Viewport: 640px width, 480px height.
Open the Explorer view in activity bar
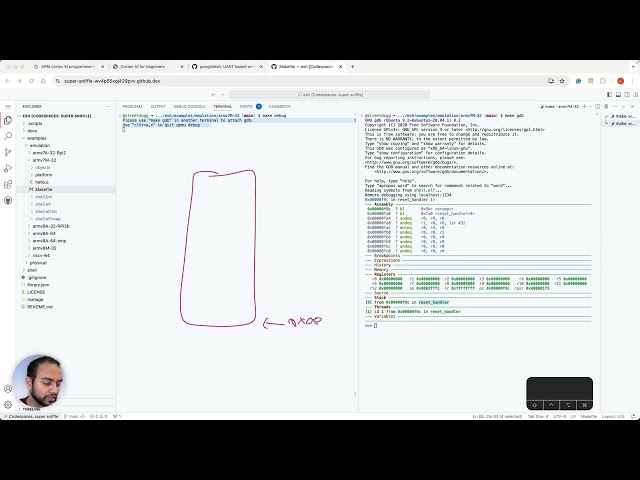click(8, 120)
